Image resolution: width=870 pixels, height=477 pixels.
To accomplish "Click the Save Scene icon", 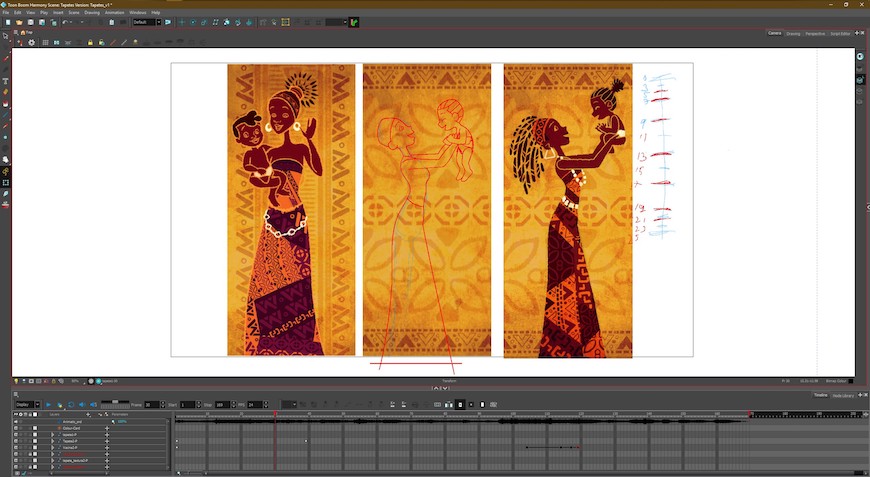I will pos(31,22).
